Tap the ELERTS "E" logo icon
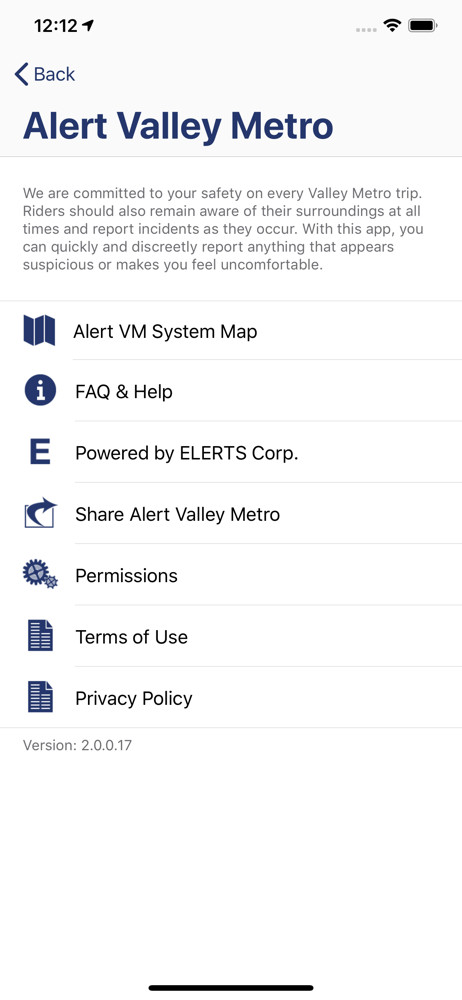462x1000 pixels. coord(40,452)
